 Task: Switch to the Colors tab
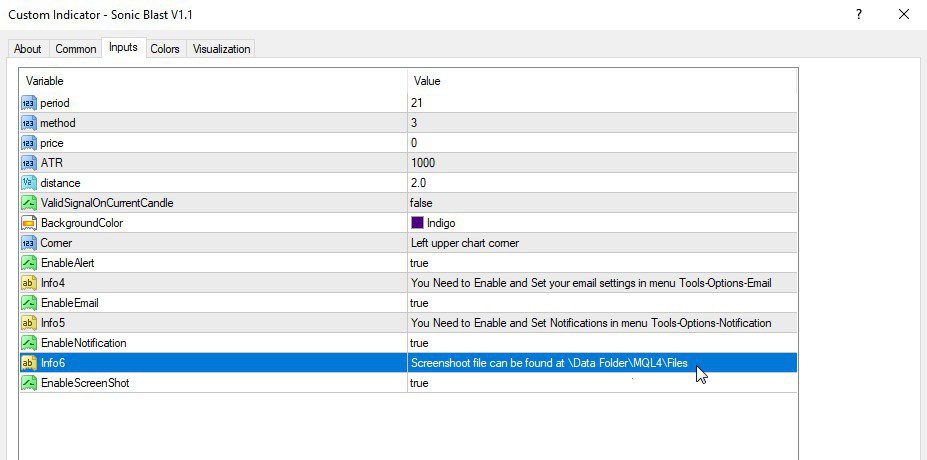click(x=165, y=49)
